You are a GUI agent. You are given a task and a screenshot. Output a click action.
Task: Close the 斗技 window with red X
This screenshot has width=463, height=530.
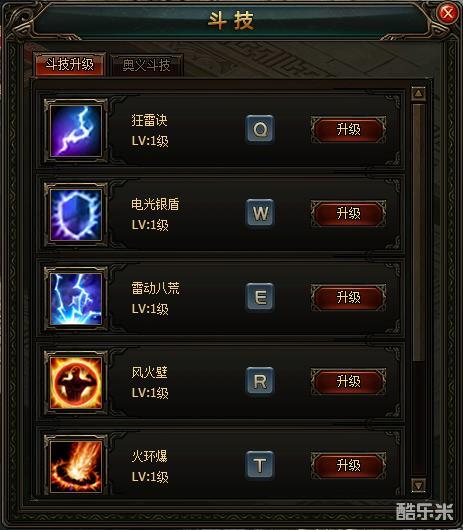point(448,14)
